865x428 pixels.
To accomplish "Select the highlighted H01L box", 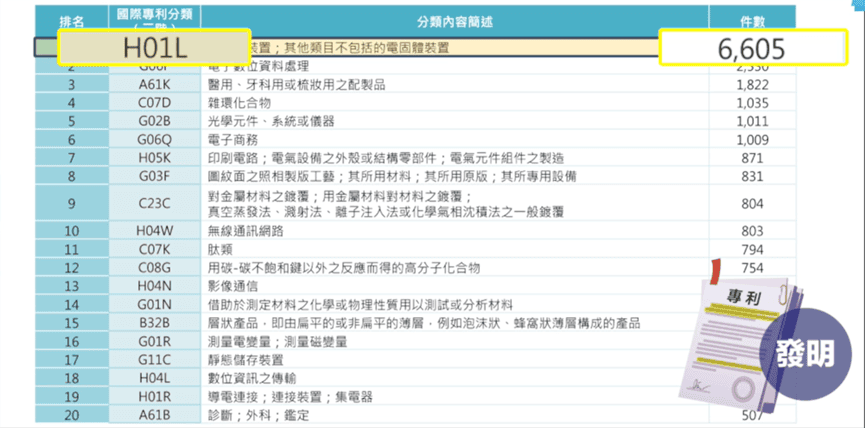I will 155,48.
